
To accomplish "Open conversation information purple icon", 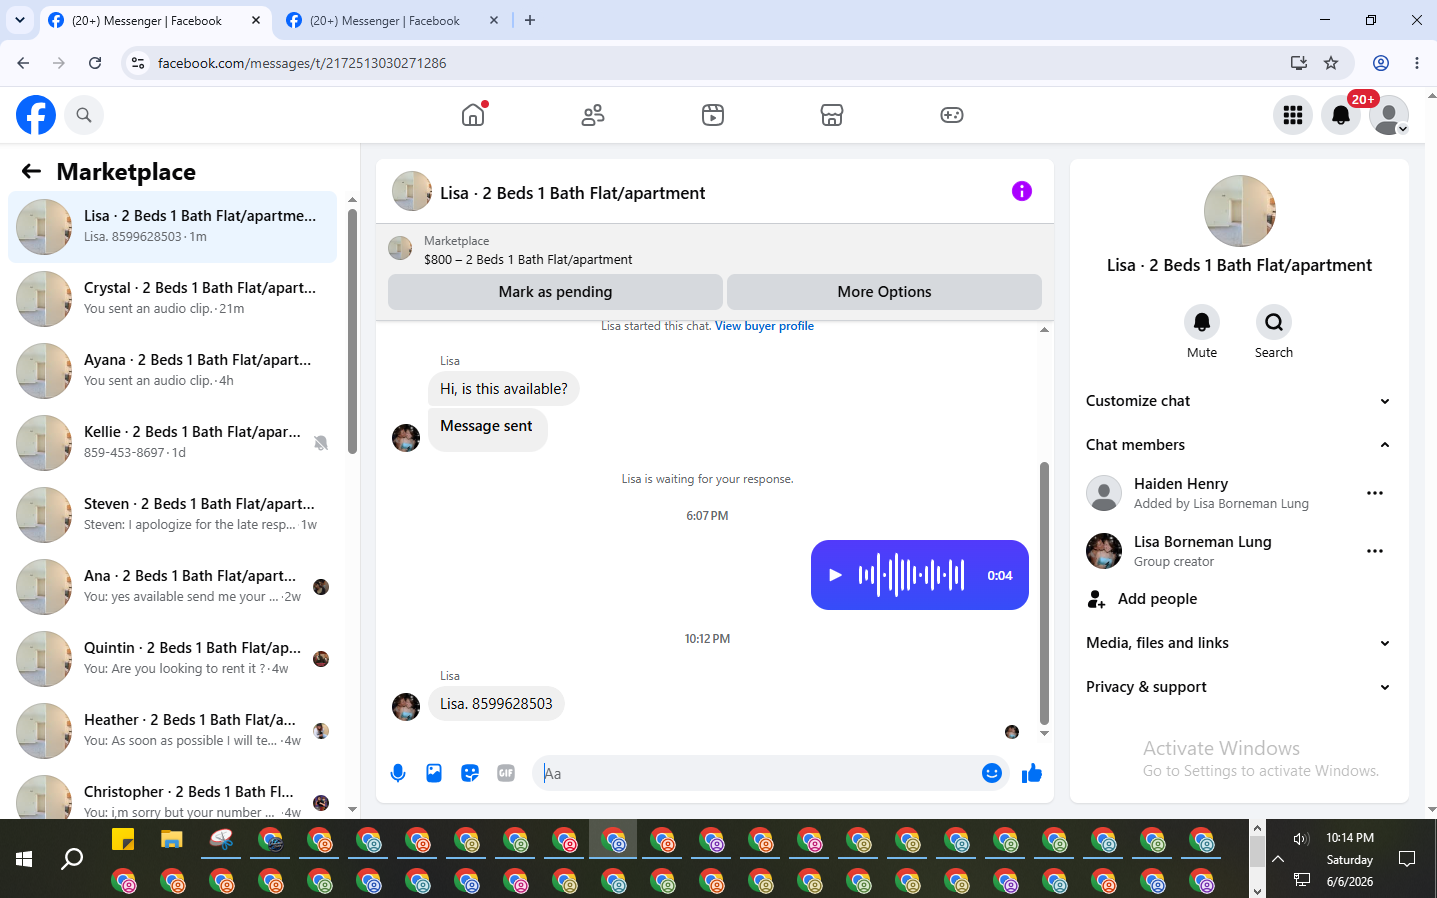I will (1021, 191).
